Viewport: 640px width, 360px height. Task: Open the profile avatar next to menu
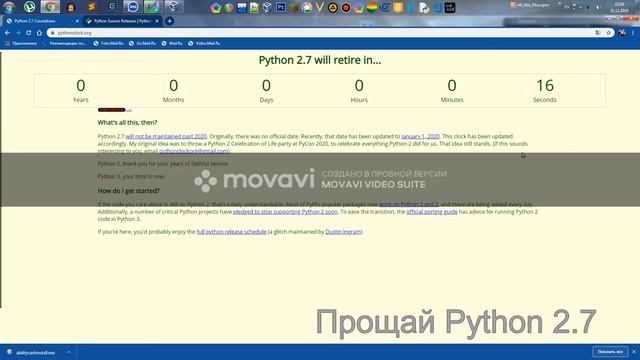click(x=622, y=33)
